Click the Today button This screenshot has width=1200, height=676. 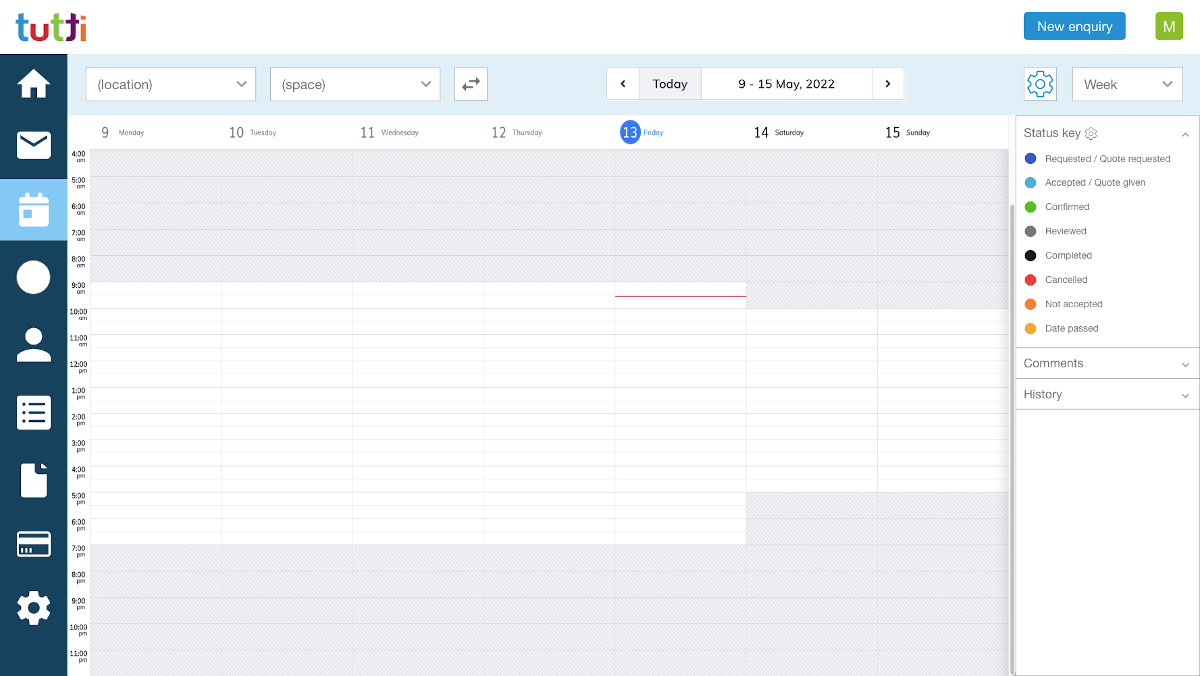coord(670,84)
